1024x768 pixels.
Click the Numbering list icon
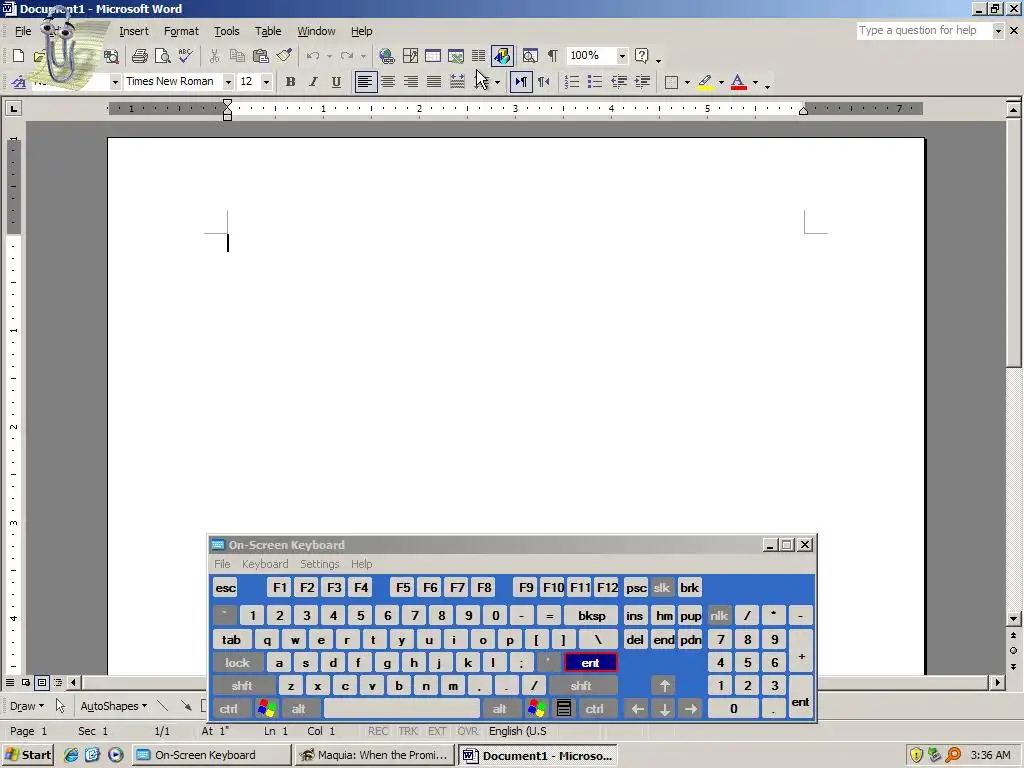point(571,82)
